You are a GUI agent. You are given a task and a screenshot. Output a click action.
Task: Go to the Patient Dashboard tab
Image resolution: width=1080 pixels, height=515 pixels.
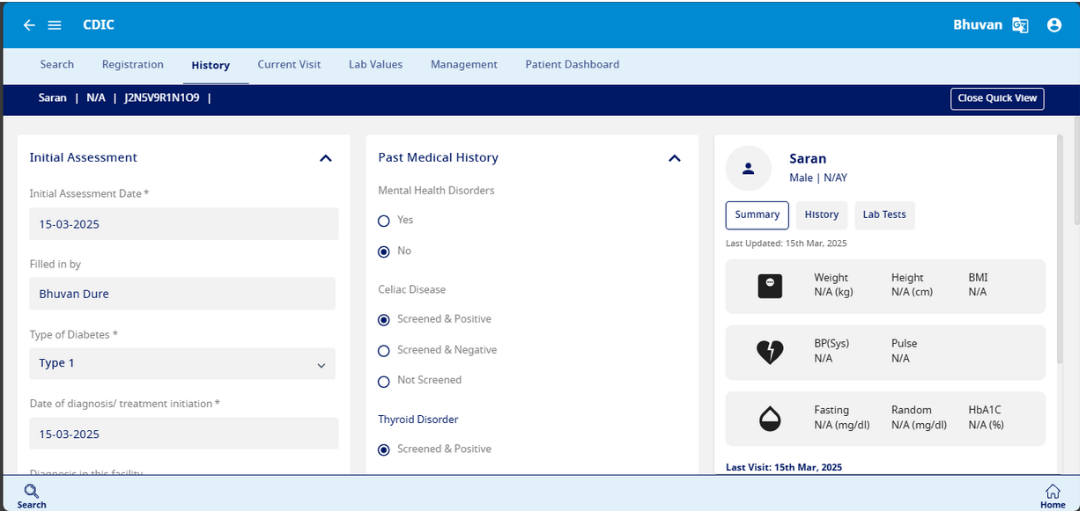(x=572, y=65)
